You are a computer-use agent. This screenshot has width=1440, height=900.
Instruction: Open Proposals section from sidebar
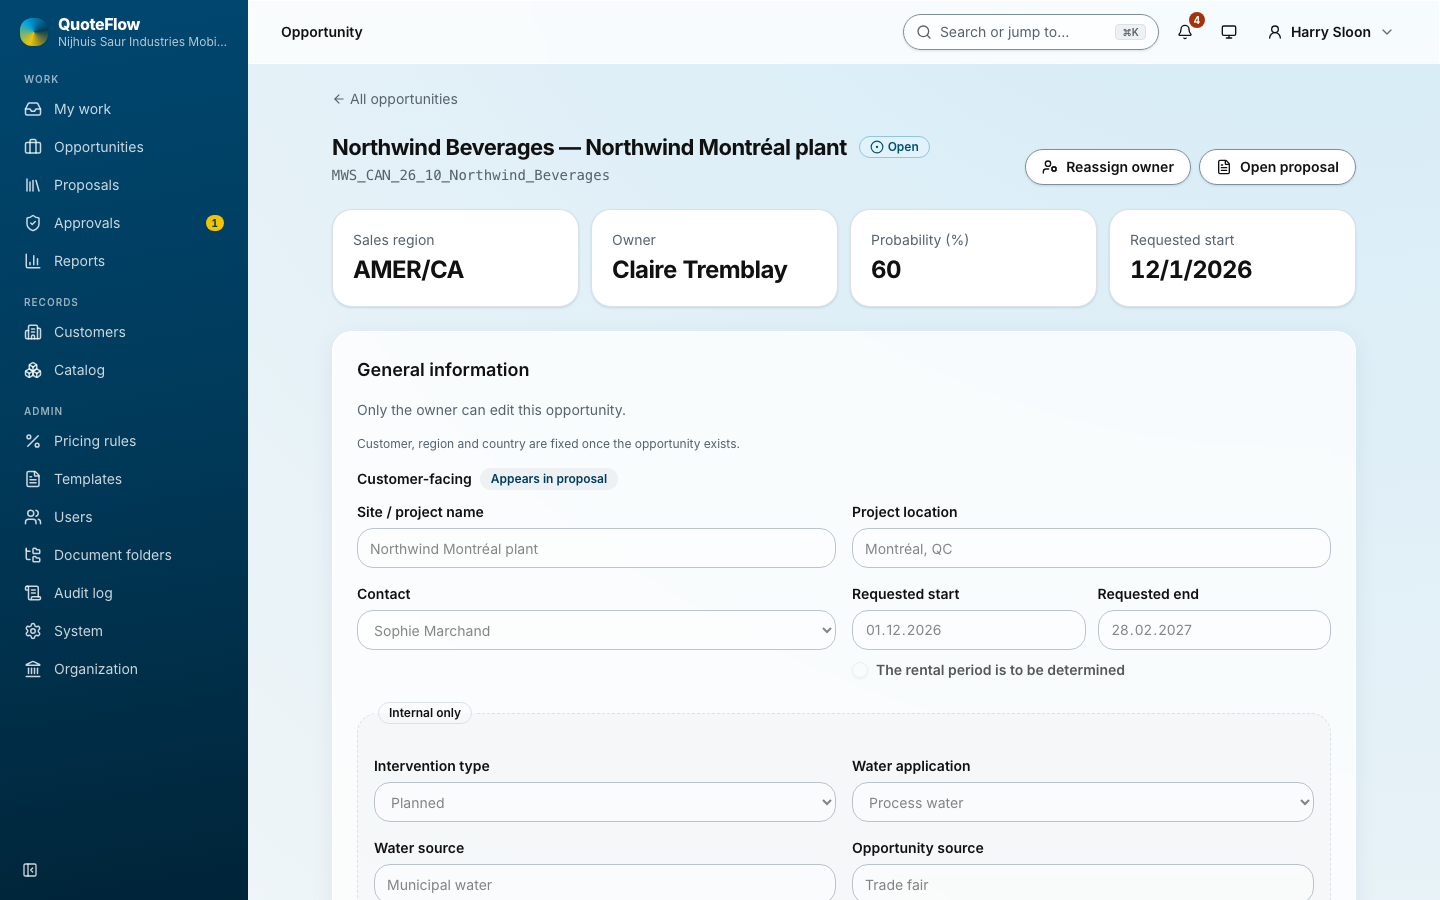click(124, 185)
